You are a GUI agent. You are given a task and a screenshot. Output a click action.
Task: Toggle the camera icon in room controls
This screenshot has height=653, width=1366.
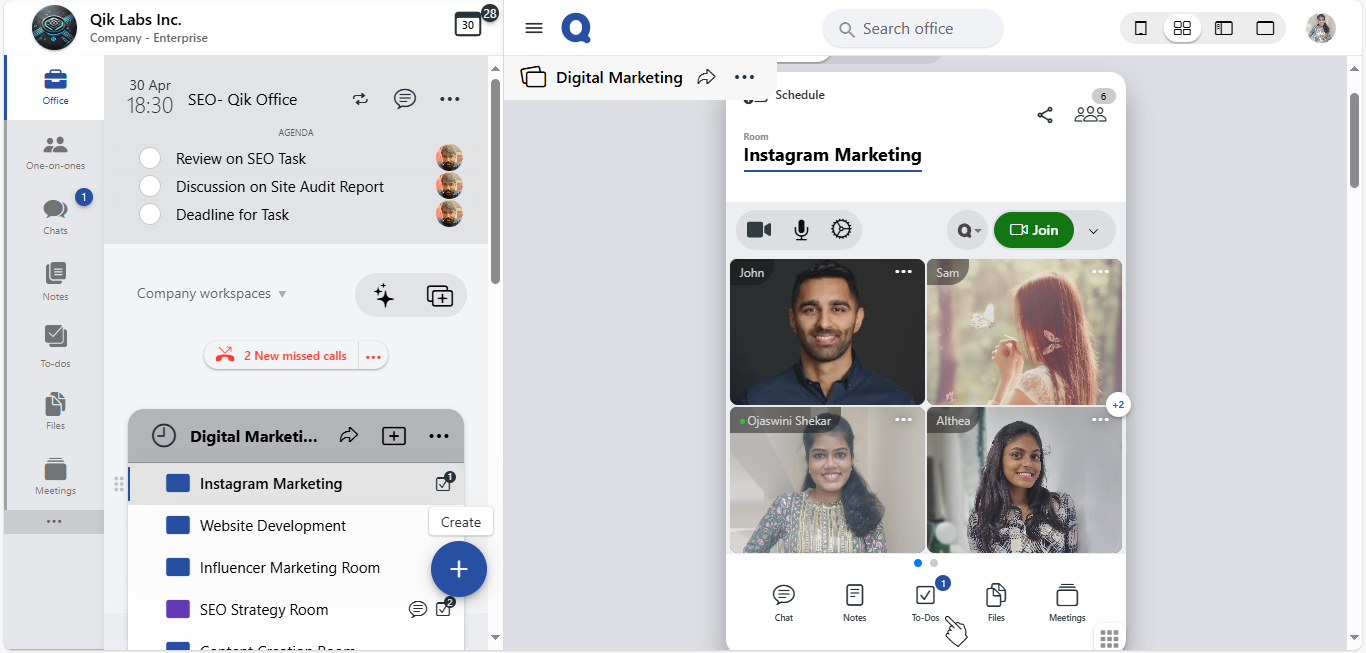click(x=759, y=230)
